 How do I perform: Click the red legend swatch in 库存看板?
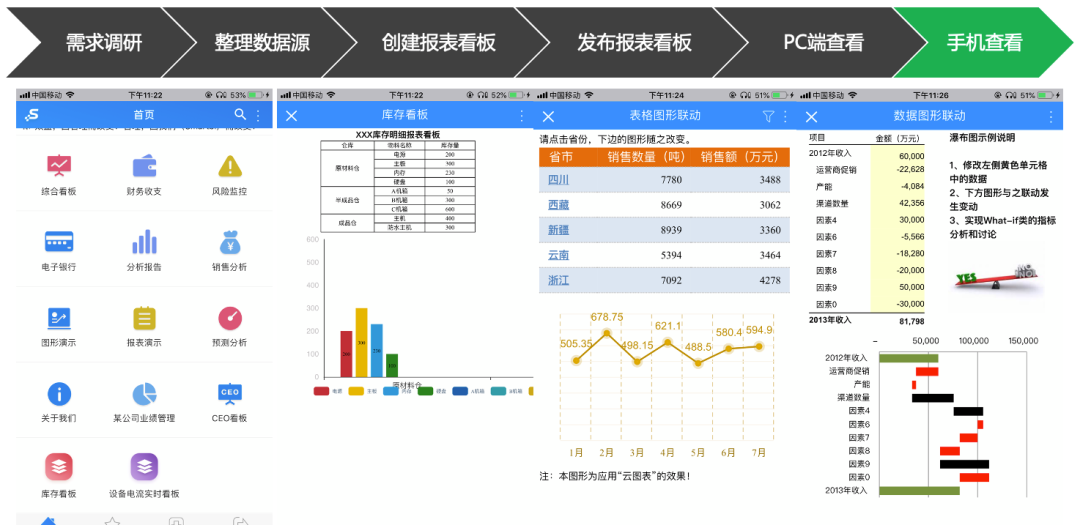coord(321,391)
